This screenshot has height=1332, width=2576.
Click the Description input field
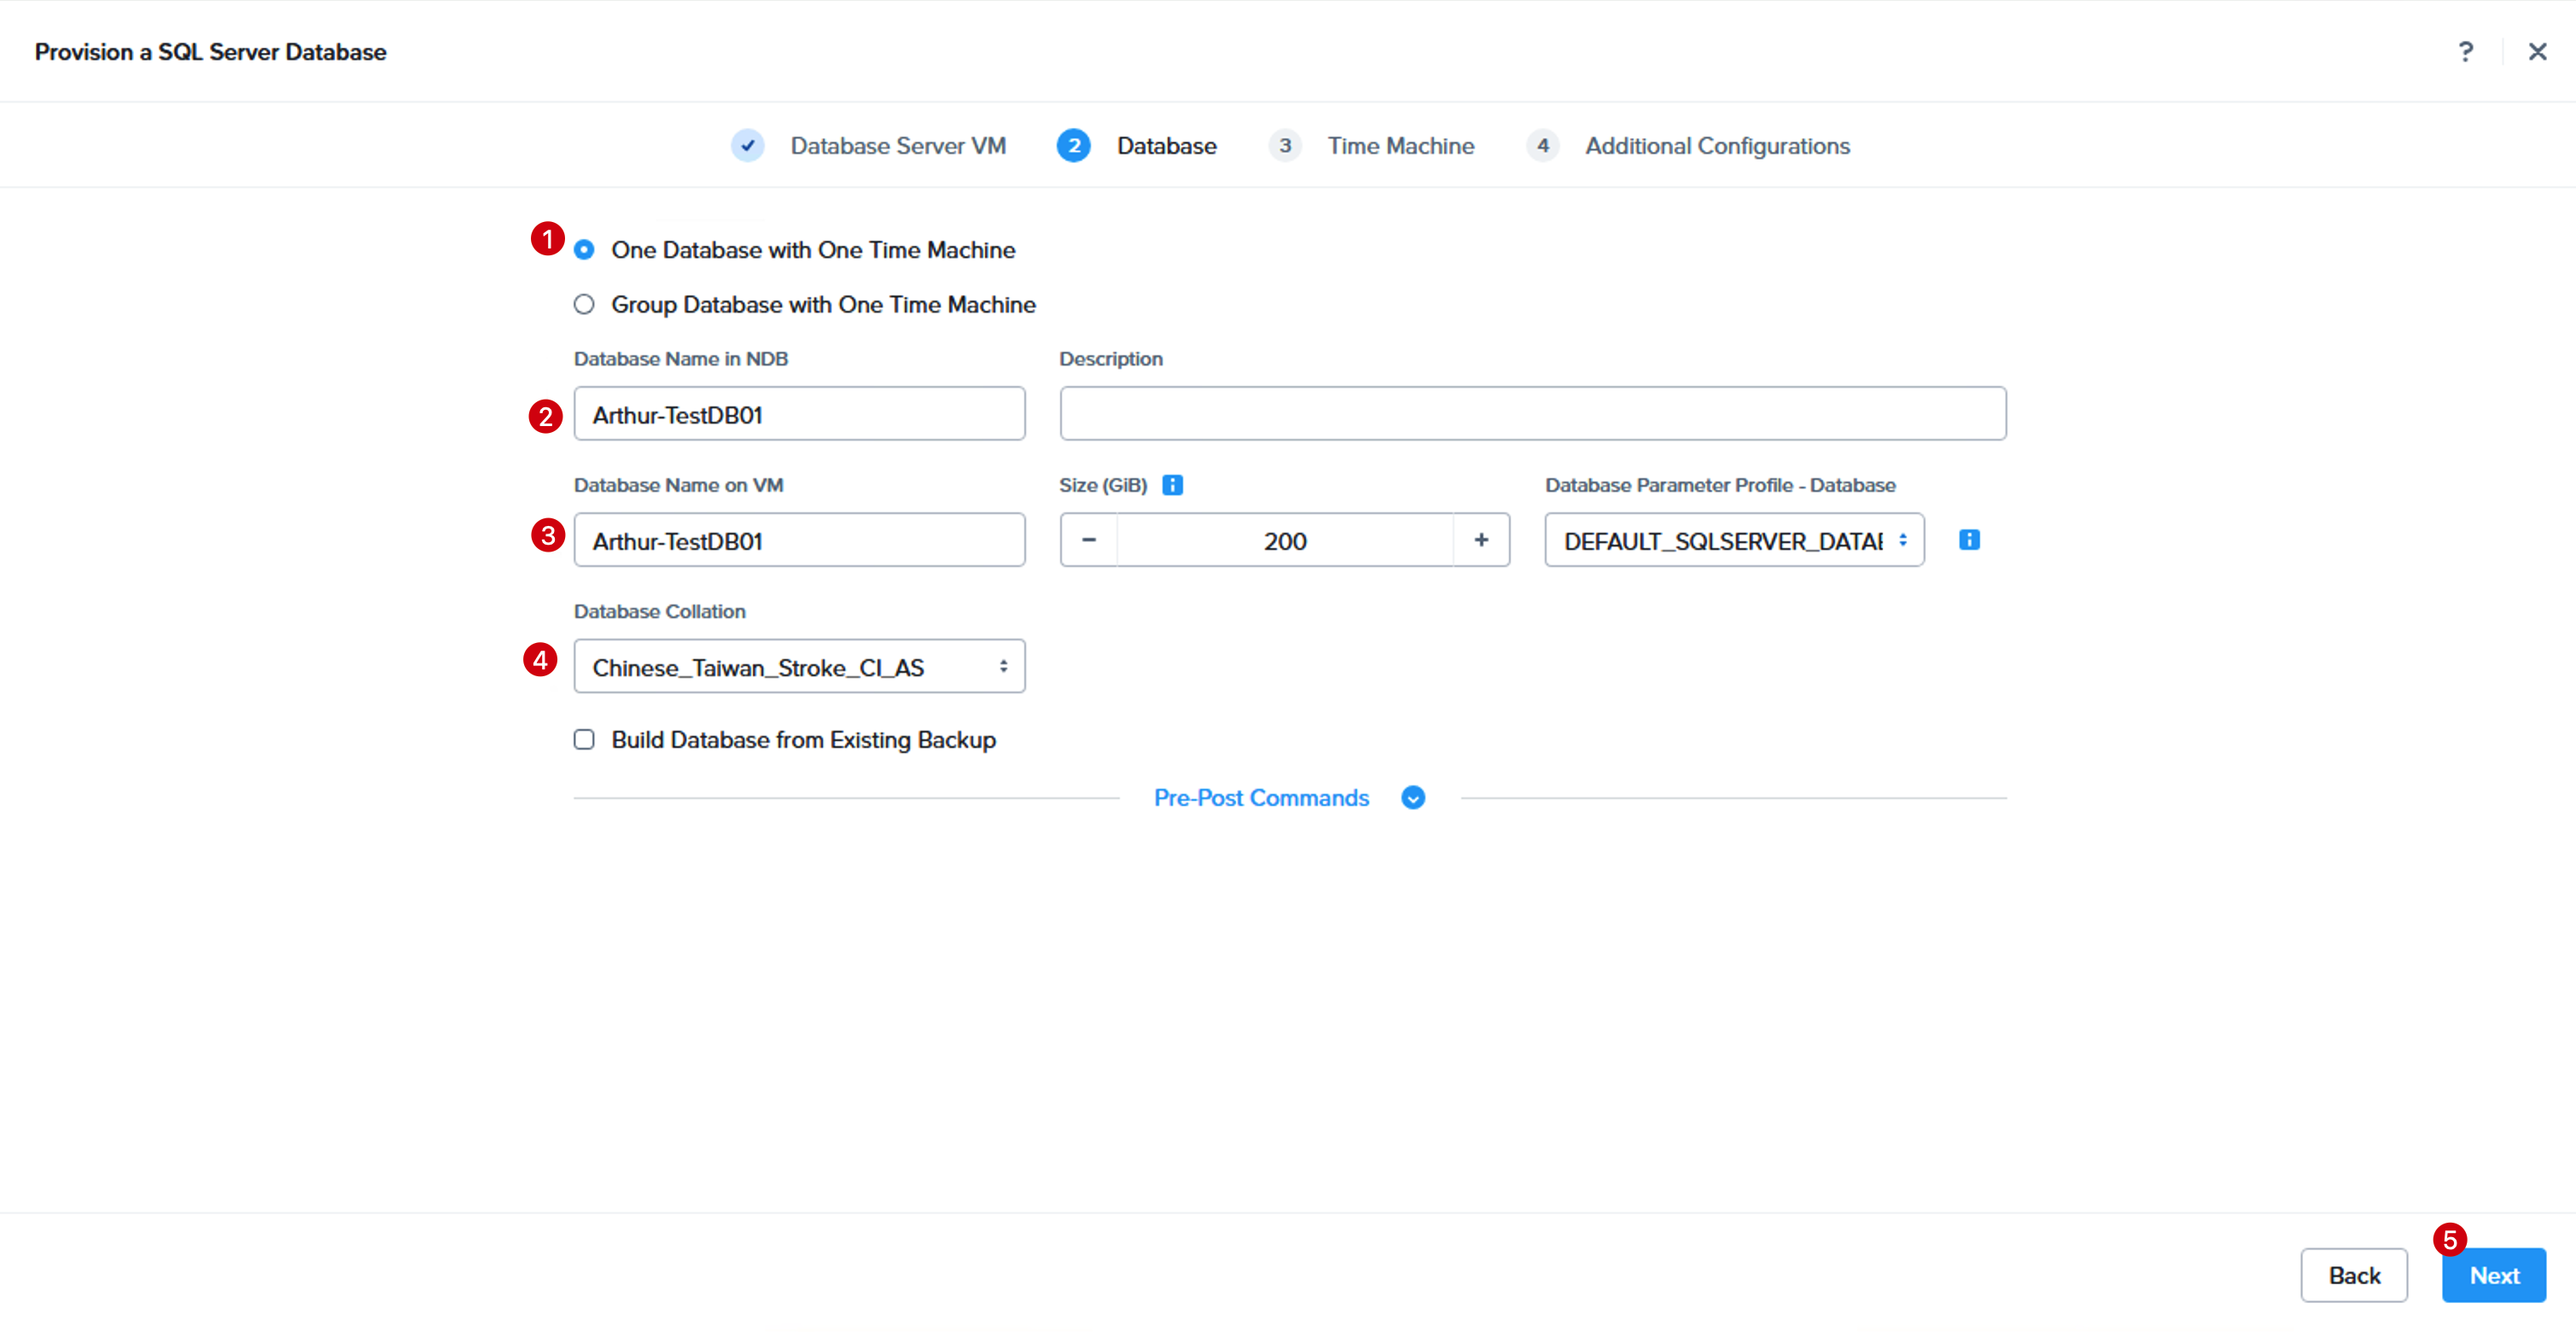(1532, 413)
